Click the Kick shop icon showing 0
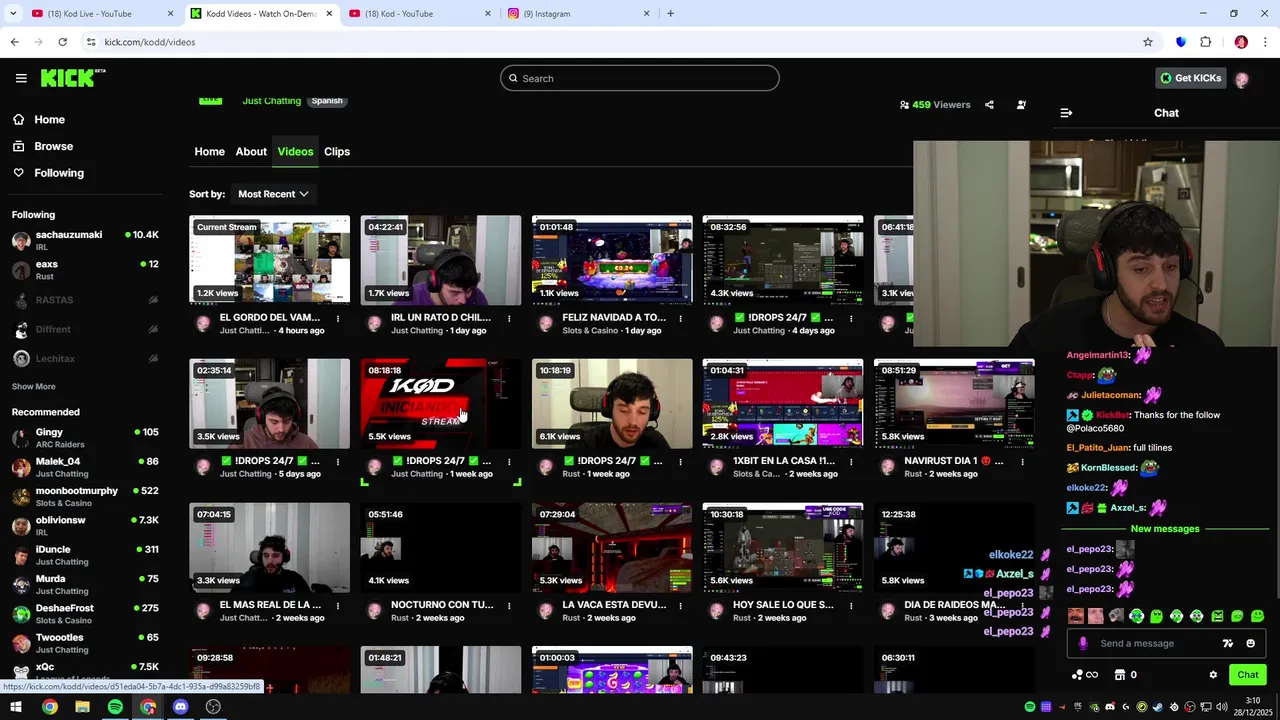 [1125, 675]
